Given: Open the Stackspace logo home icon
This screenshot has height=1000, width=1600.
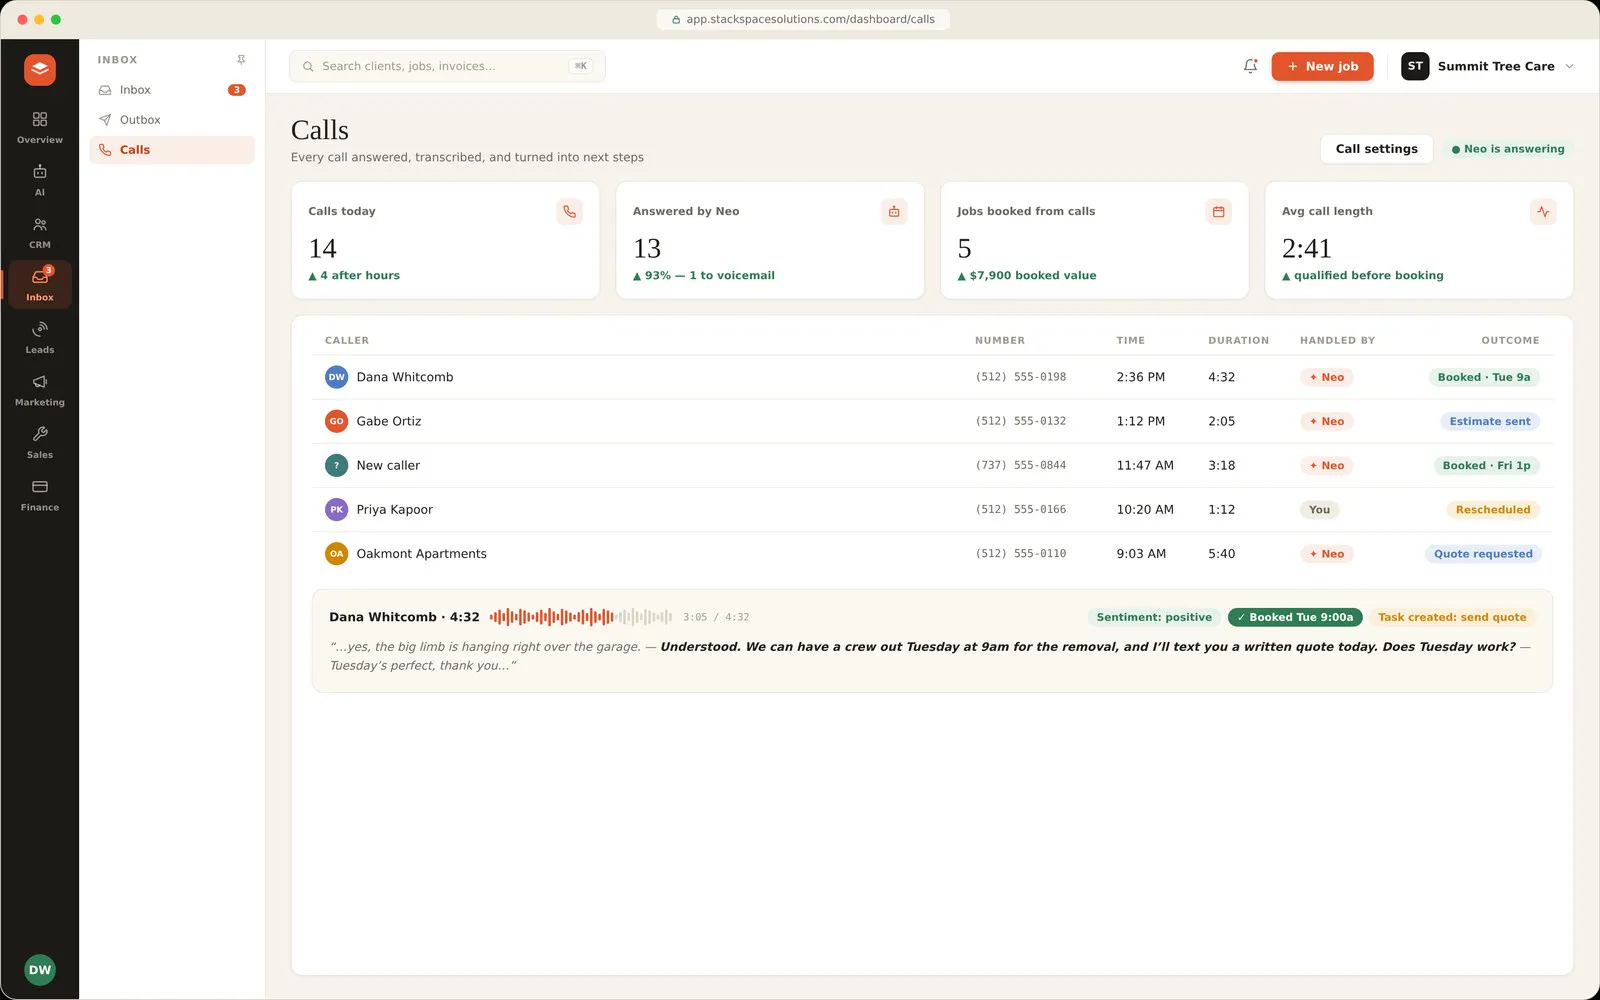Looking at the screenshot, I should (x=40, y=70).
